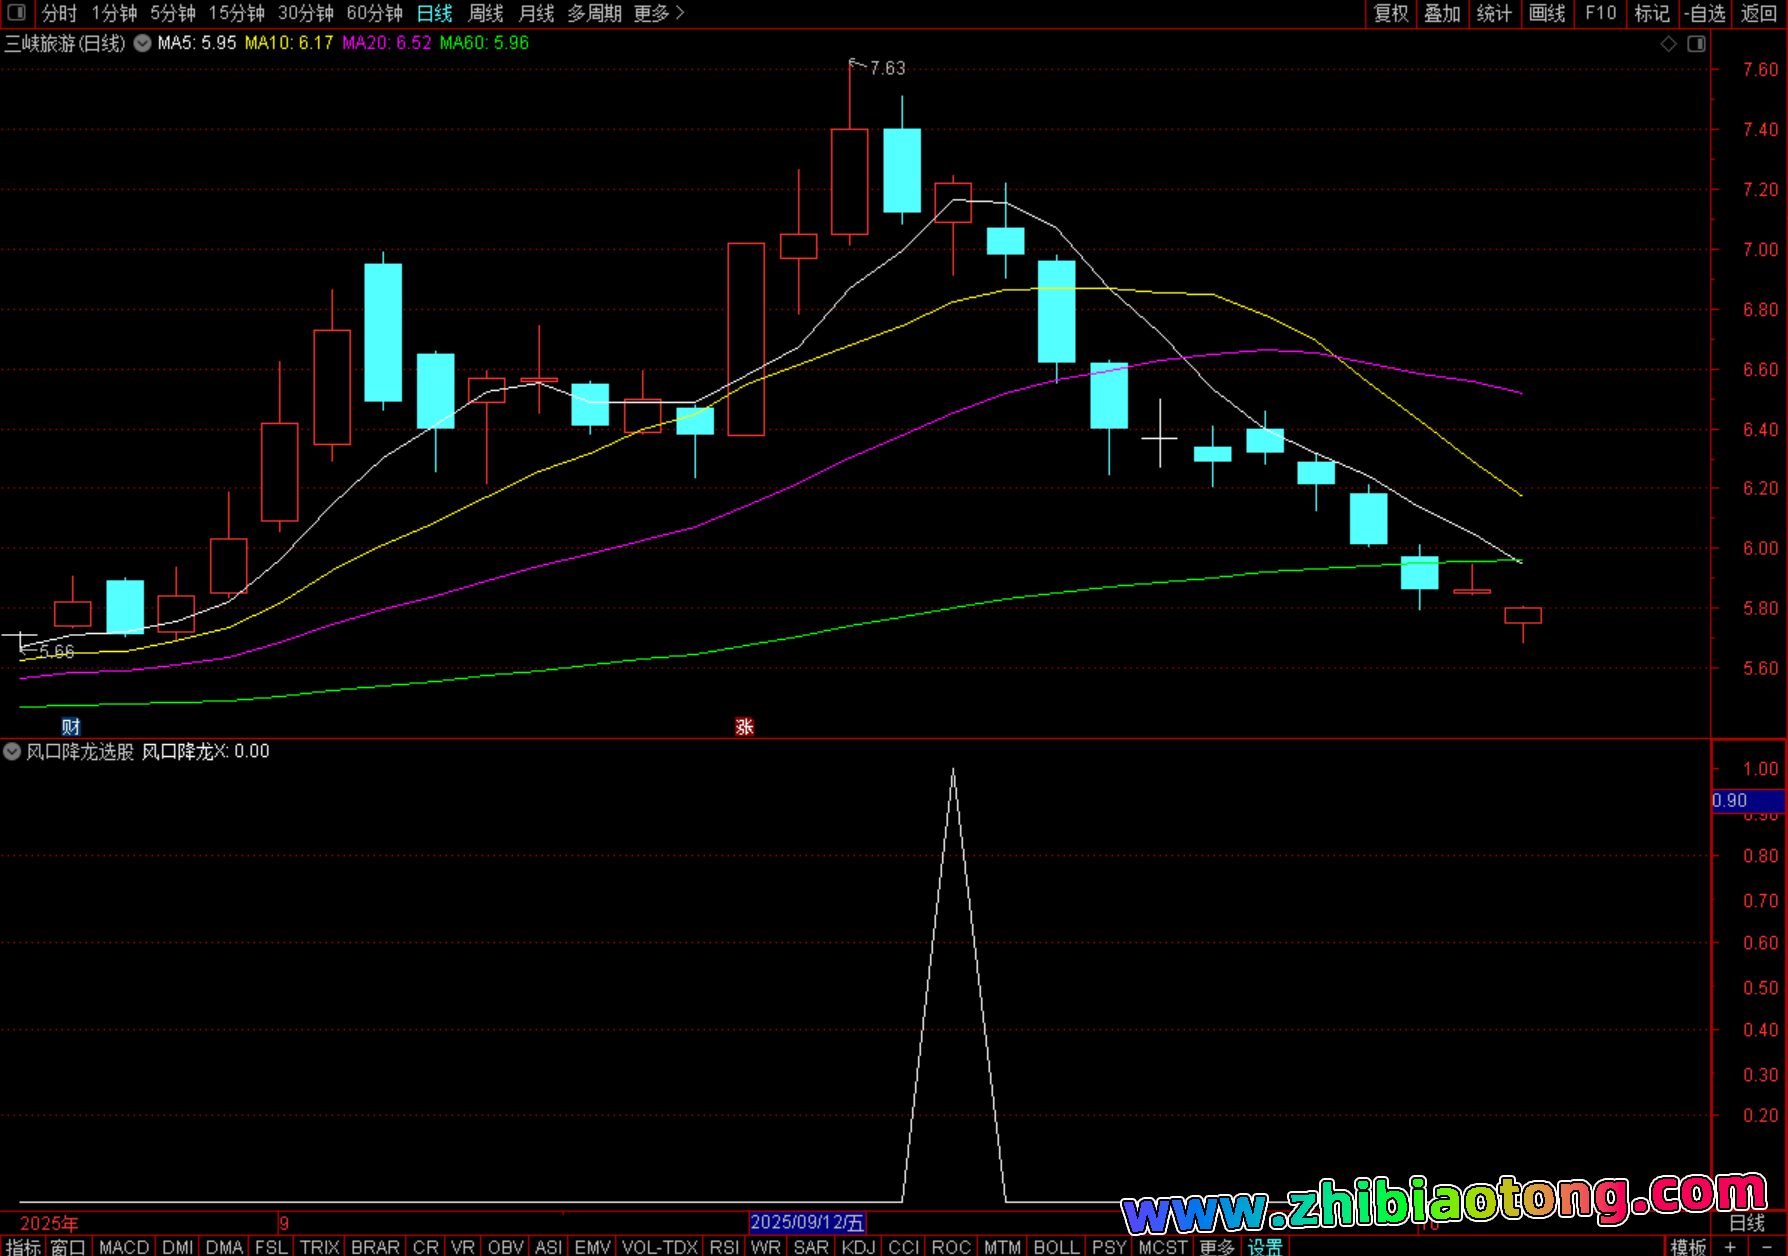
Task: Click the left sidebar panel toggle icon
Action: pyautogui.click(x=16, y=13)
